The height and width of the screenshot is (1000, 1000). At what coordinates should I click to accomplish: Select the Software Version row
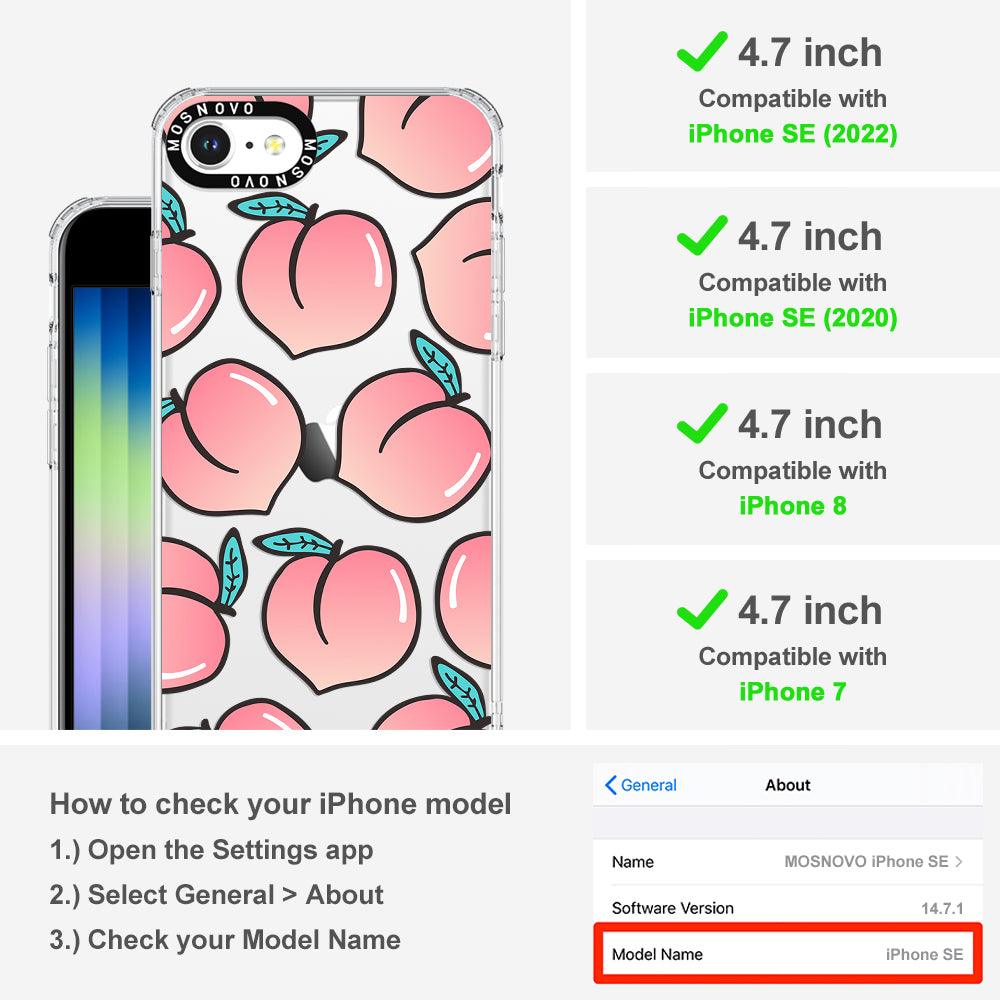788,908
